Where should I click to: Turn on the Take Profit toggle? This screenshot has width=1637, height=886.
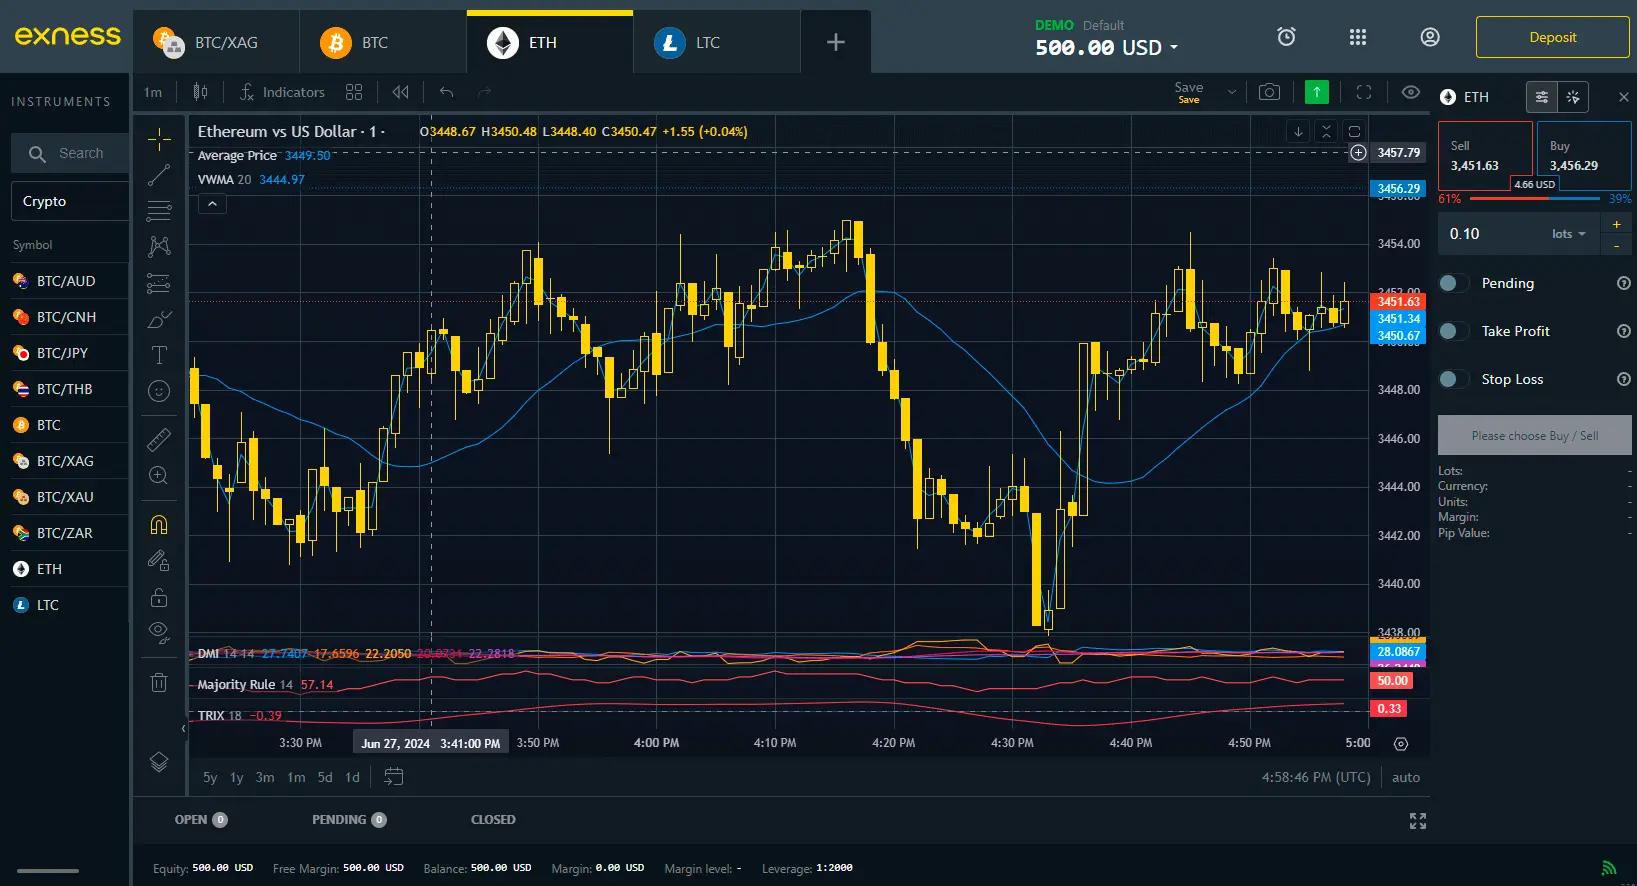1452,331
